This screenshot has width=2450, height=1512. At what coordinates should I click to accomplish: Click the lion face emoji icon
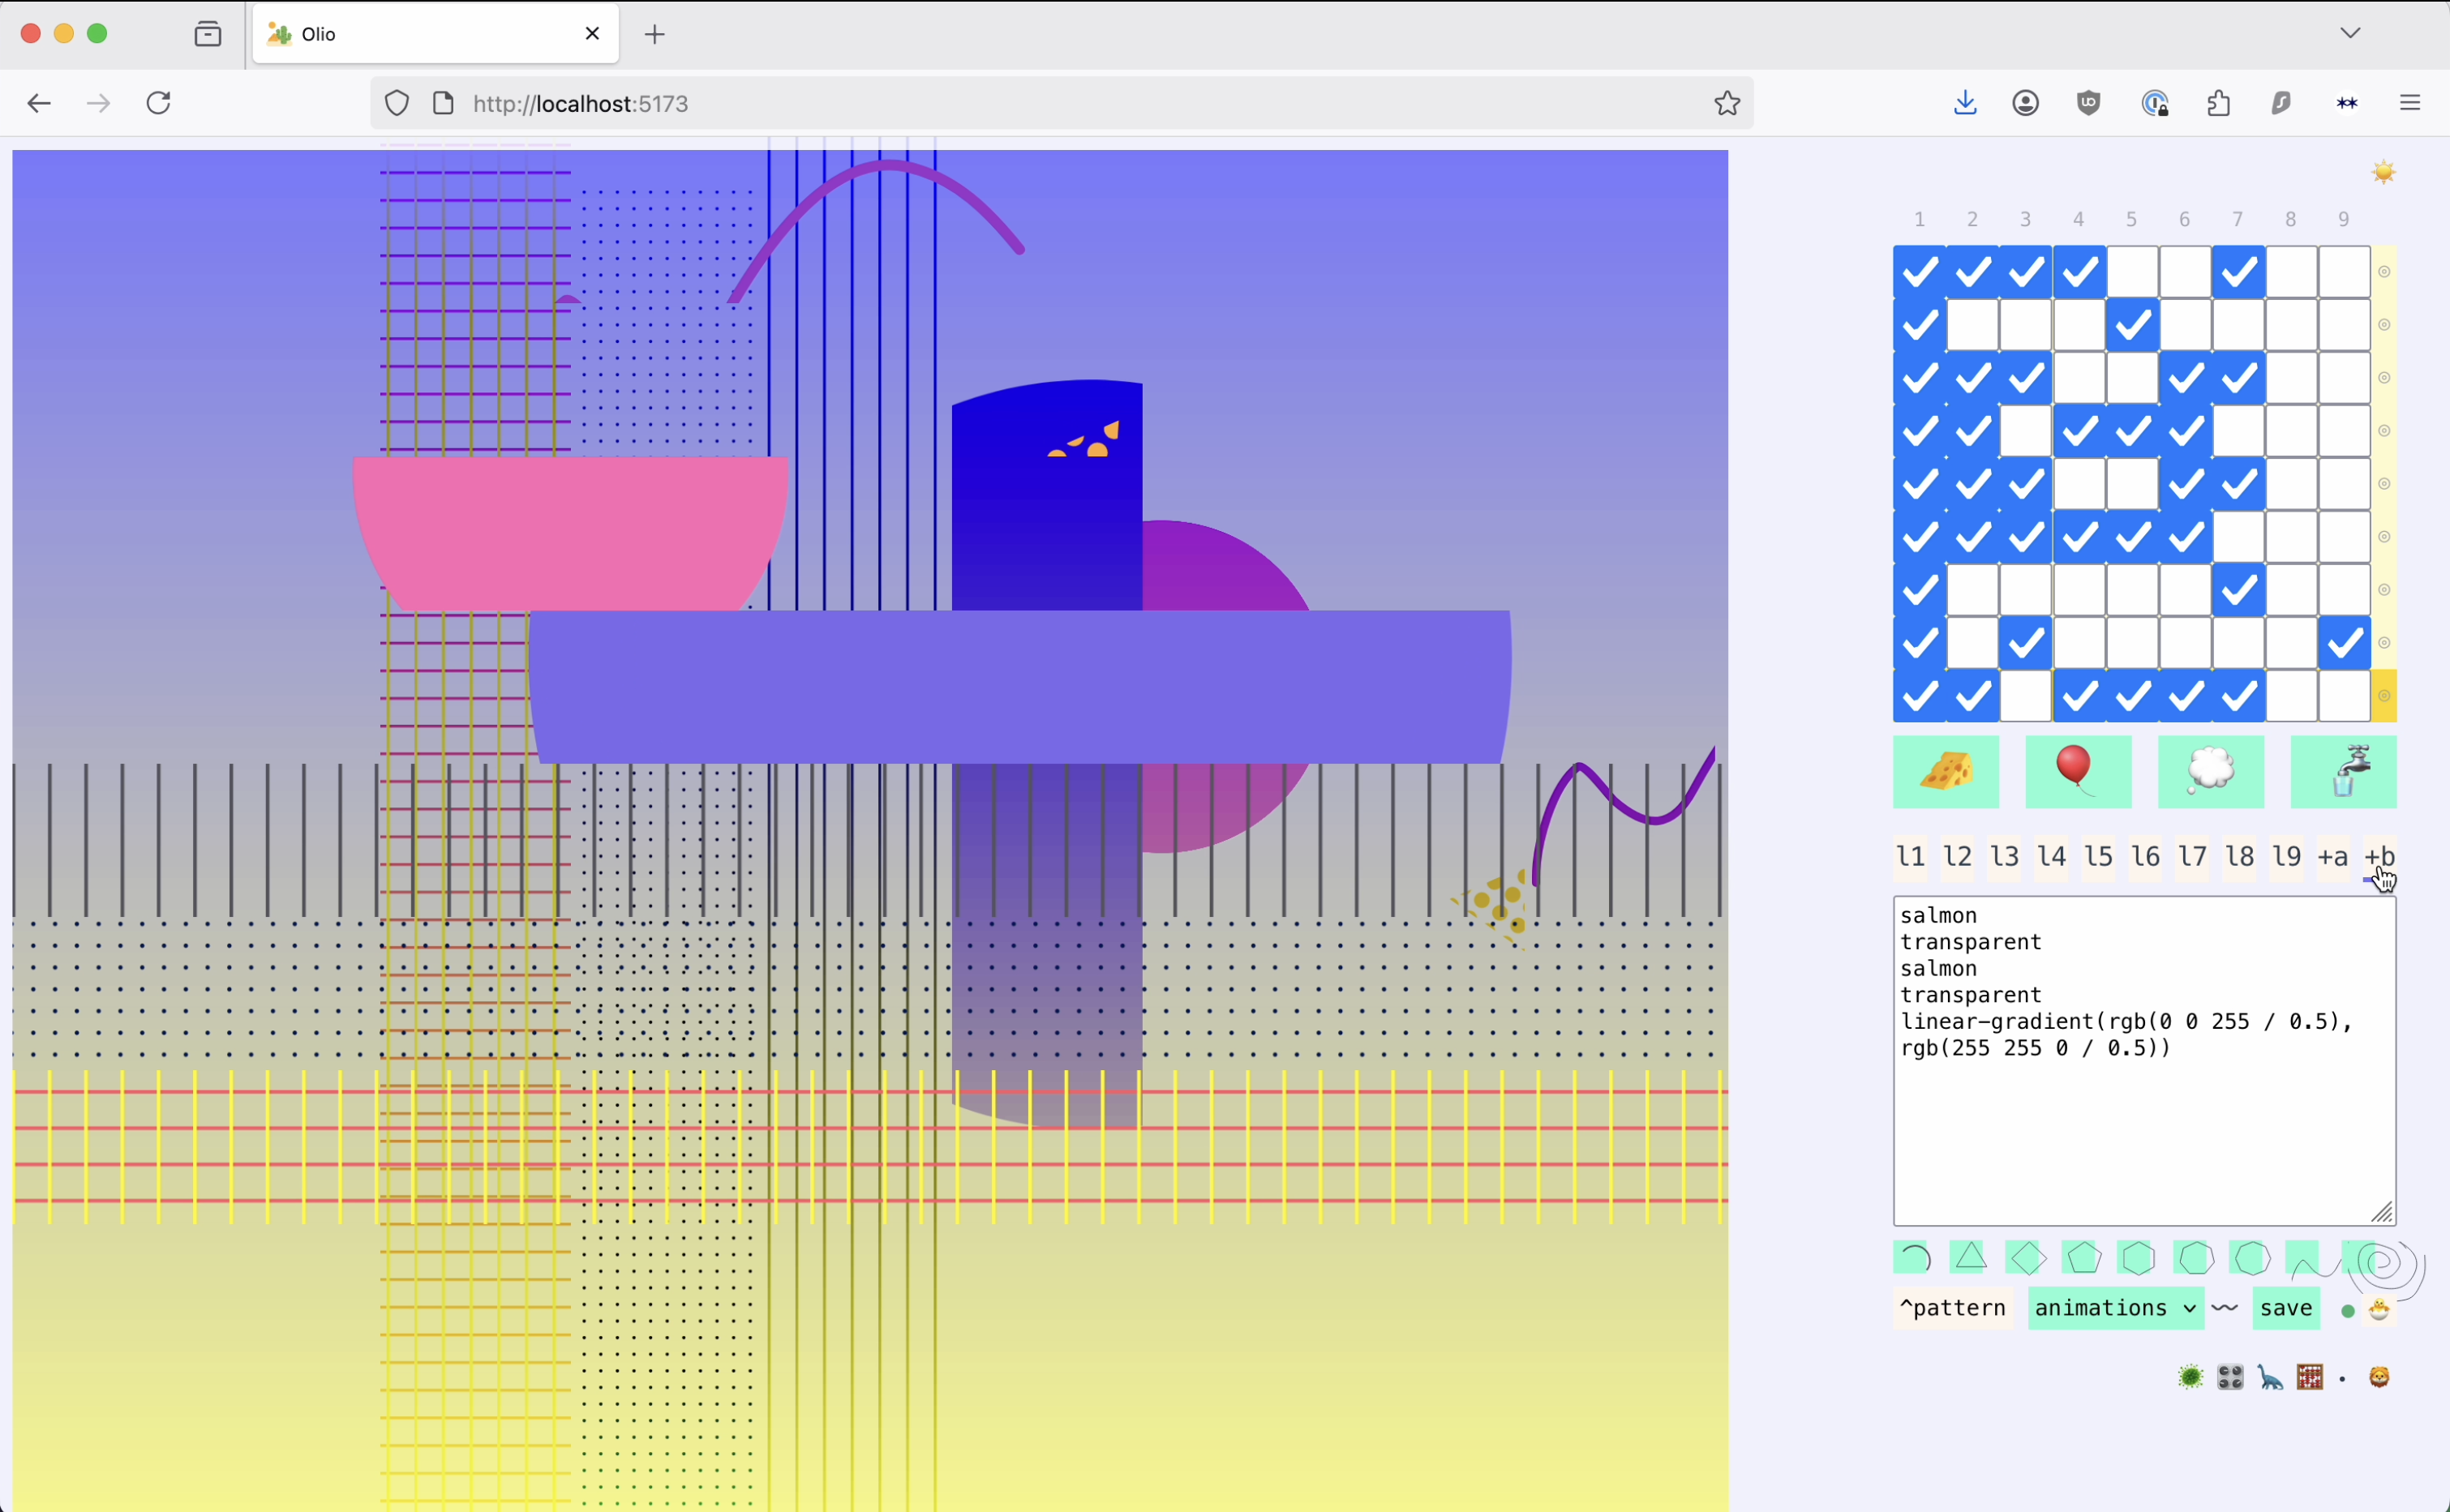pyautogui.click(x=2379, y=1378)
